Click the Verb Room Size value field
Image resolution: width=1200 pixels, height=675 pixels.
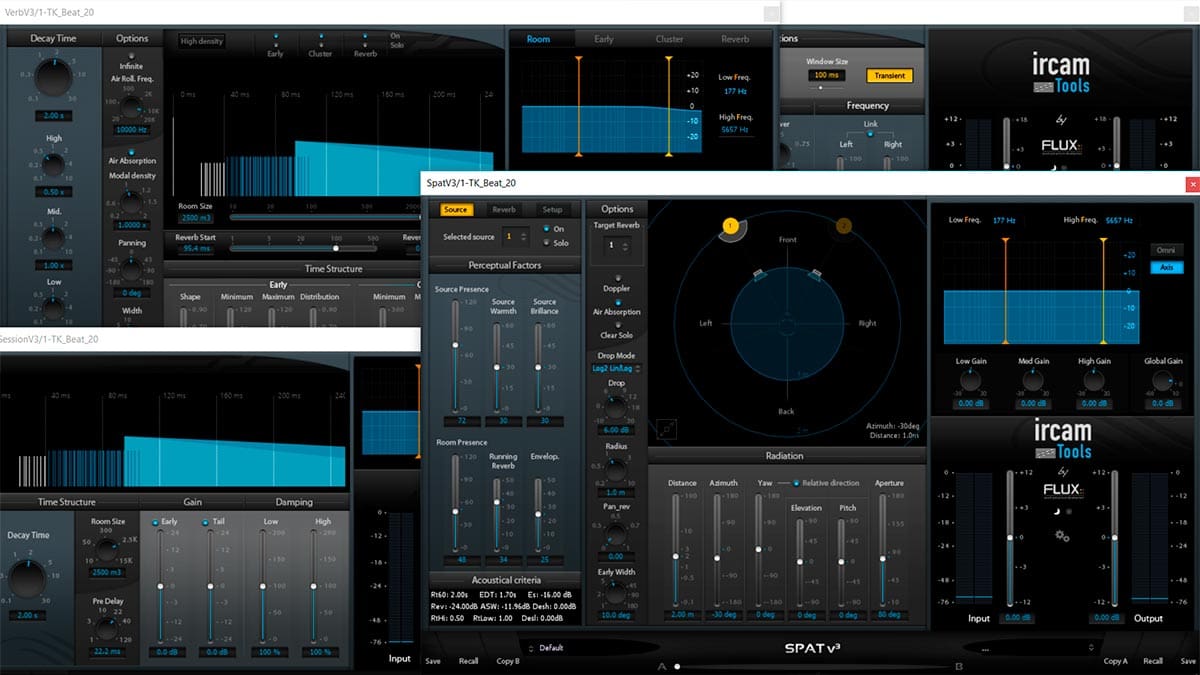[196, 217]
